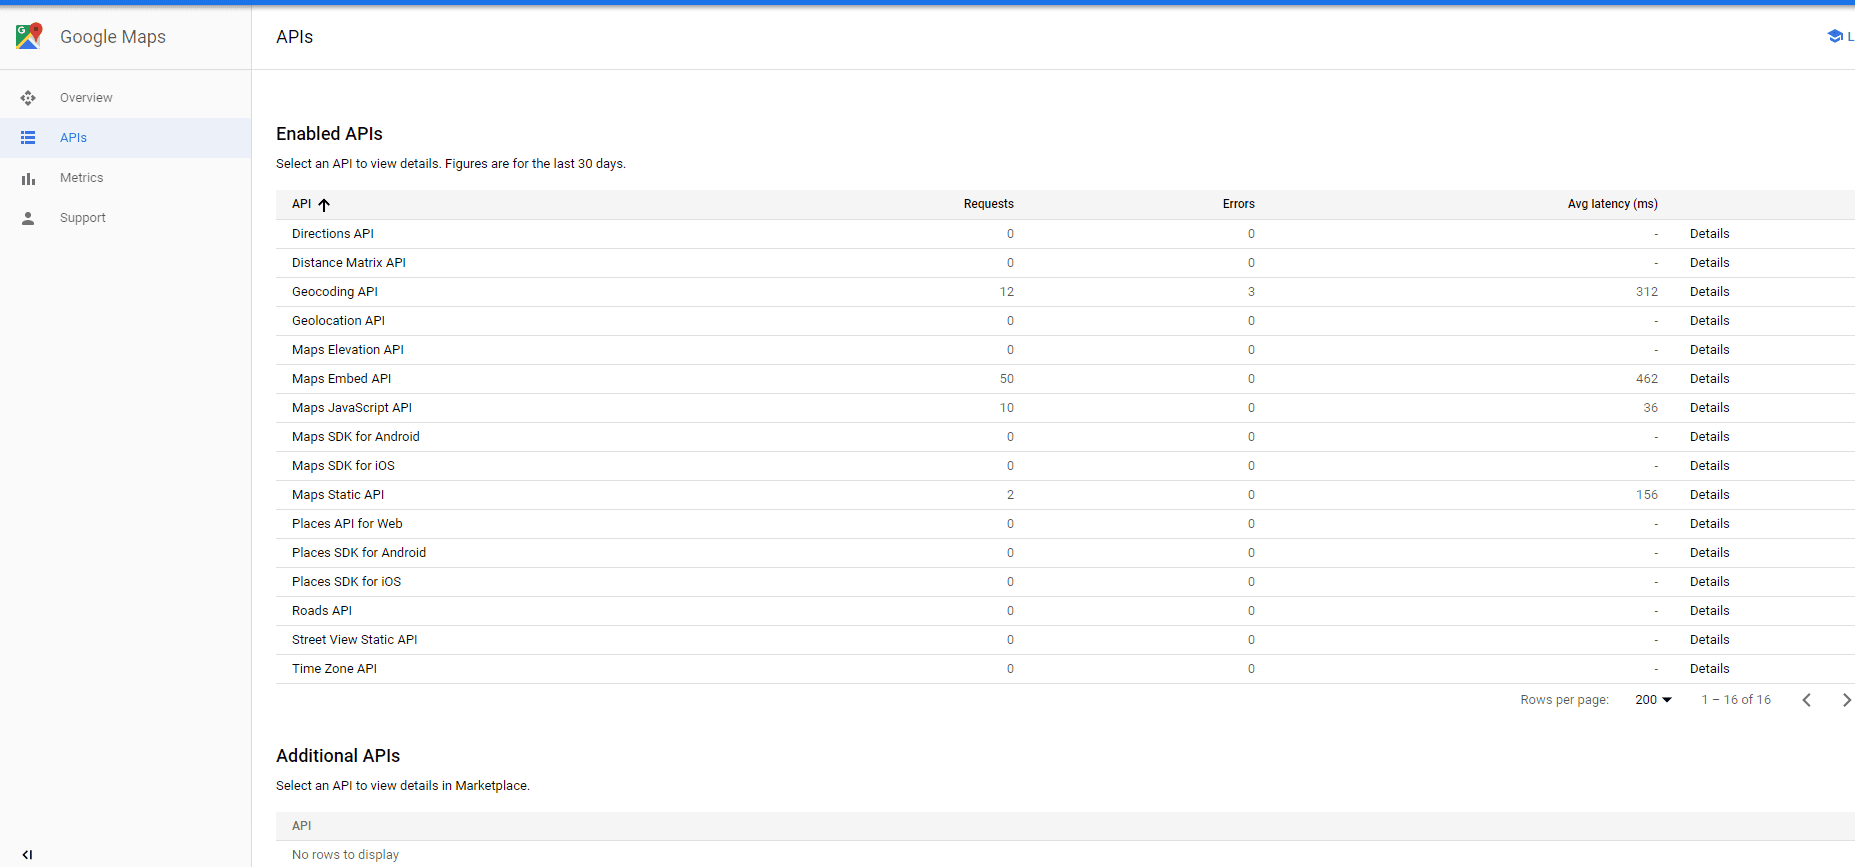1855x867 pixels.
Task: Open Details for Maps JavaScript API
Action: click(x=1709, y=408)
